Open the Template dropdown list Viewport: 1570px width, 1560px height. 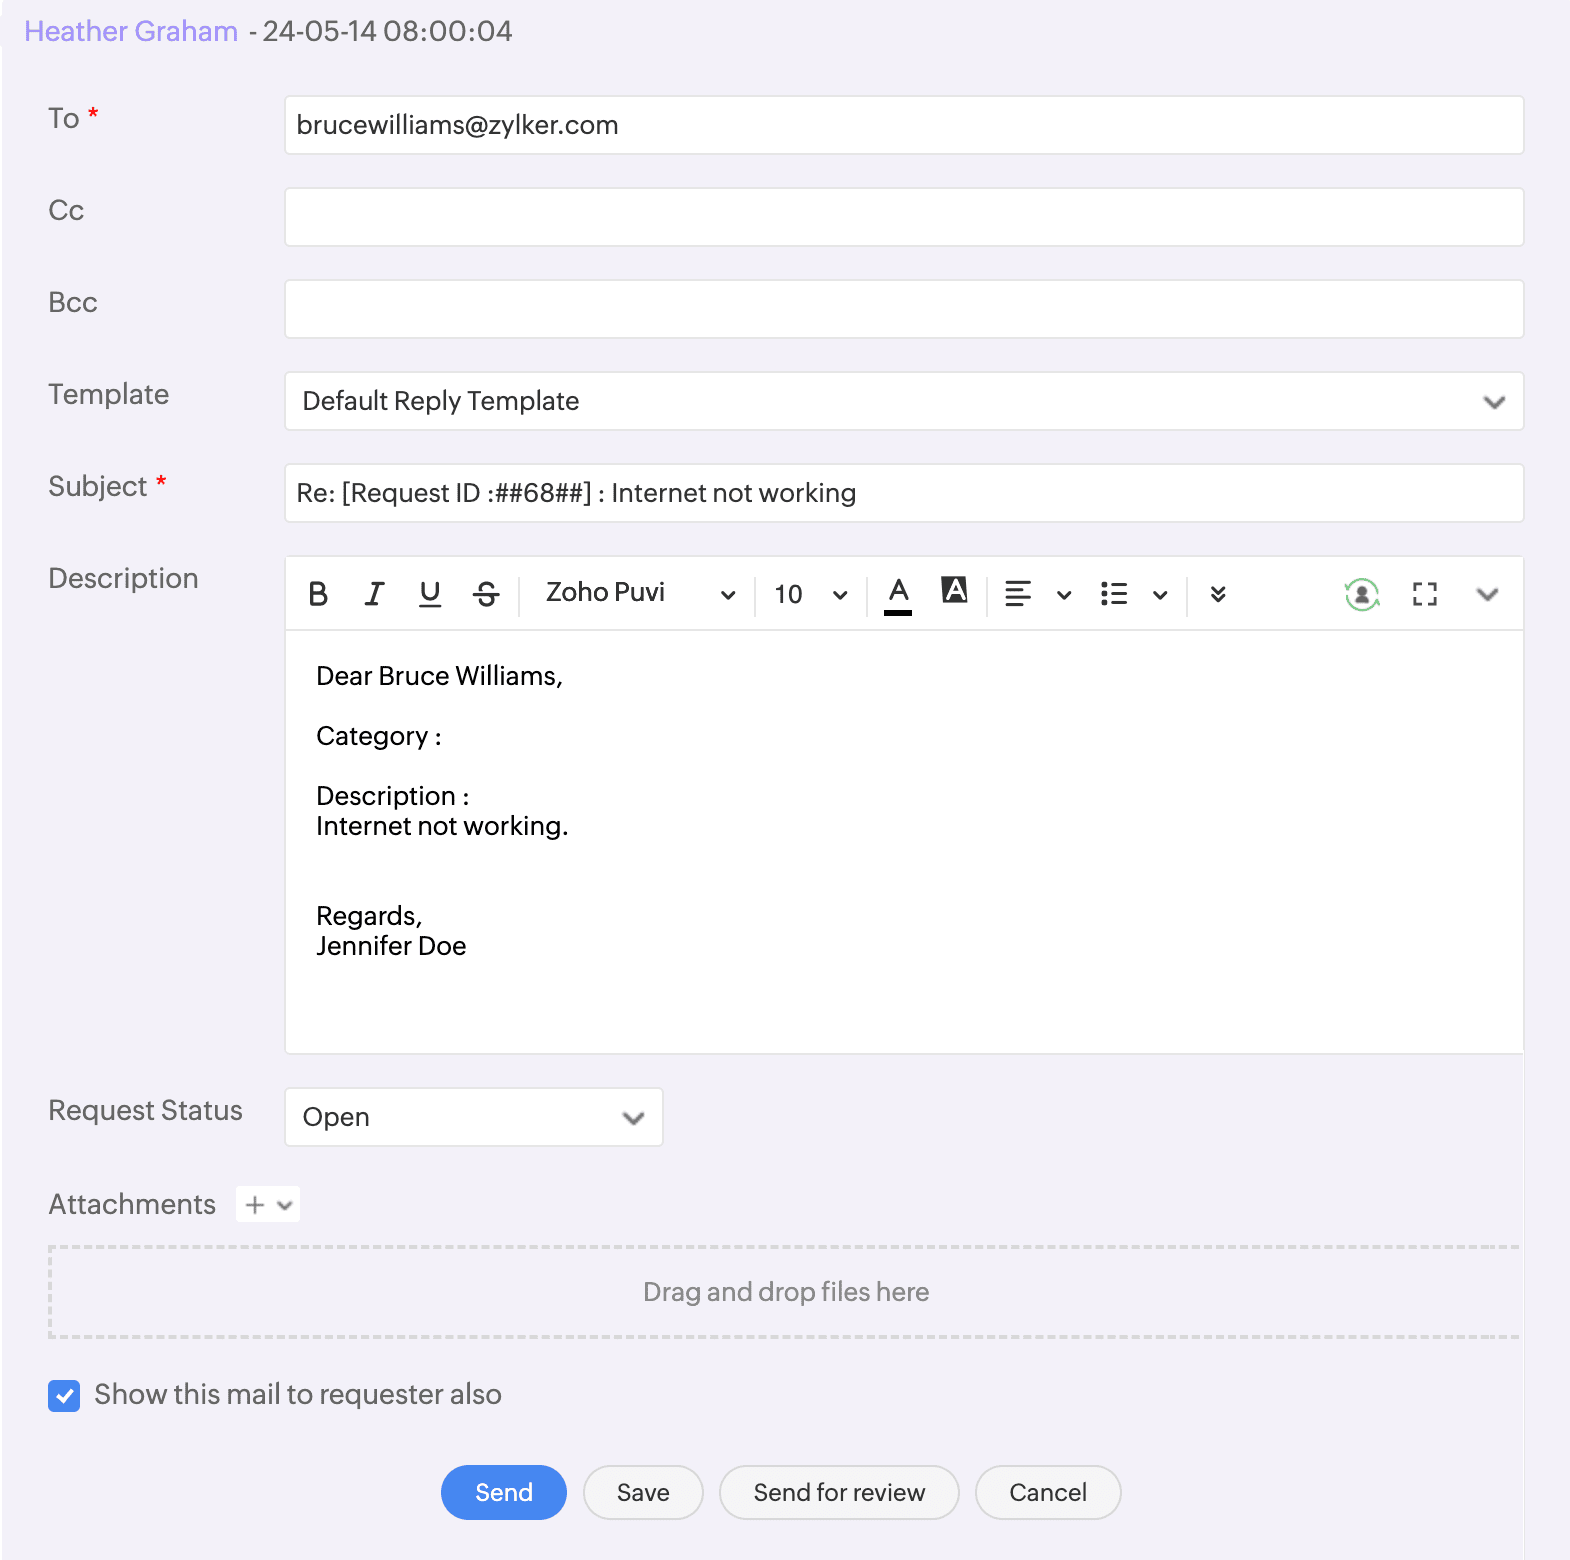tap(903, 401)
